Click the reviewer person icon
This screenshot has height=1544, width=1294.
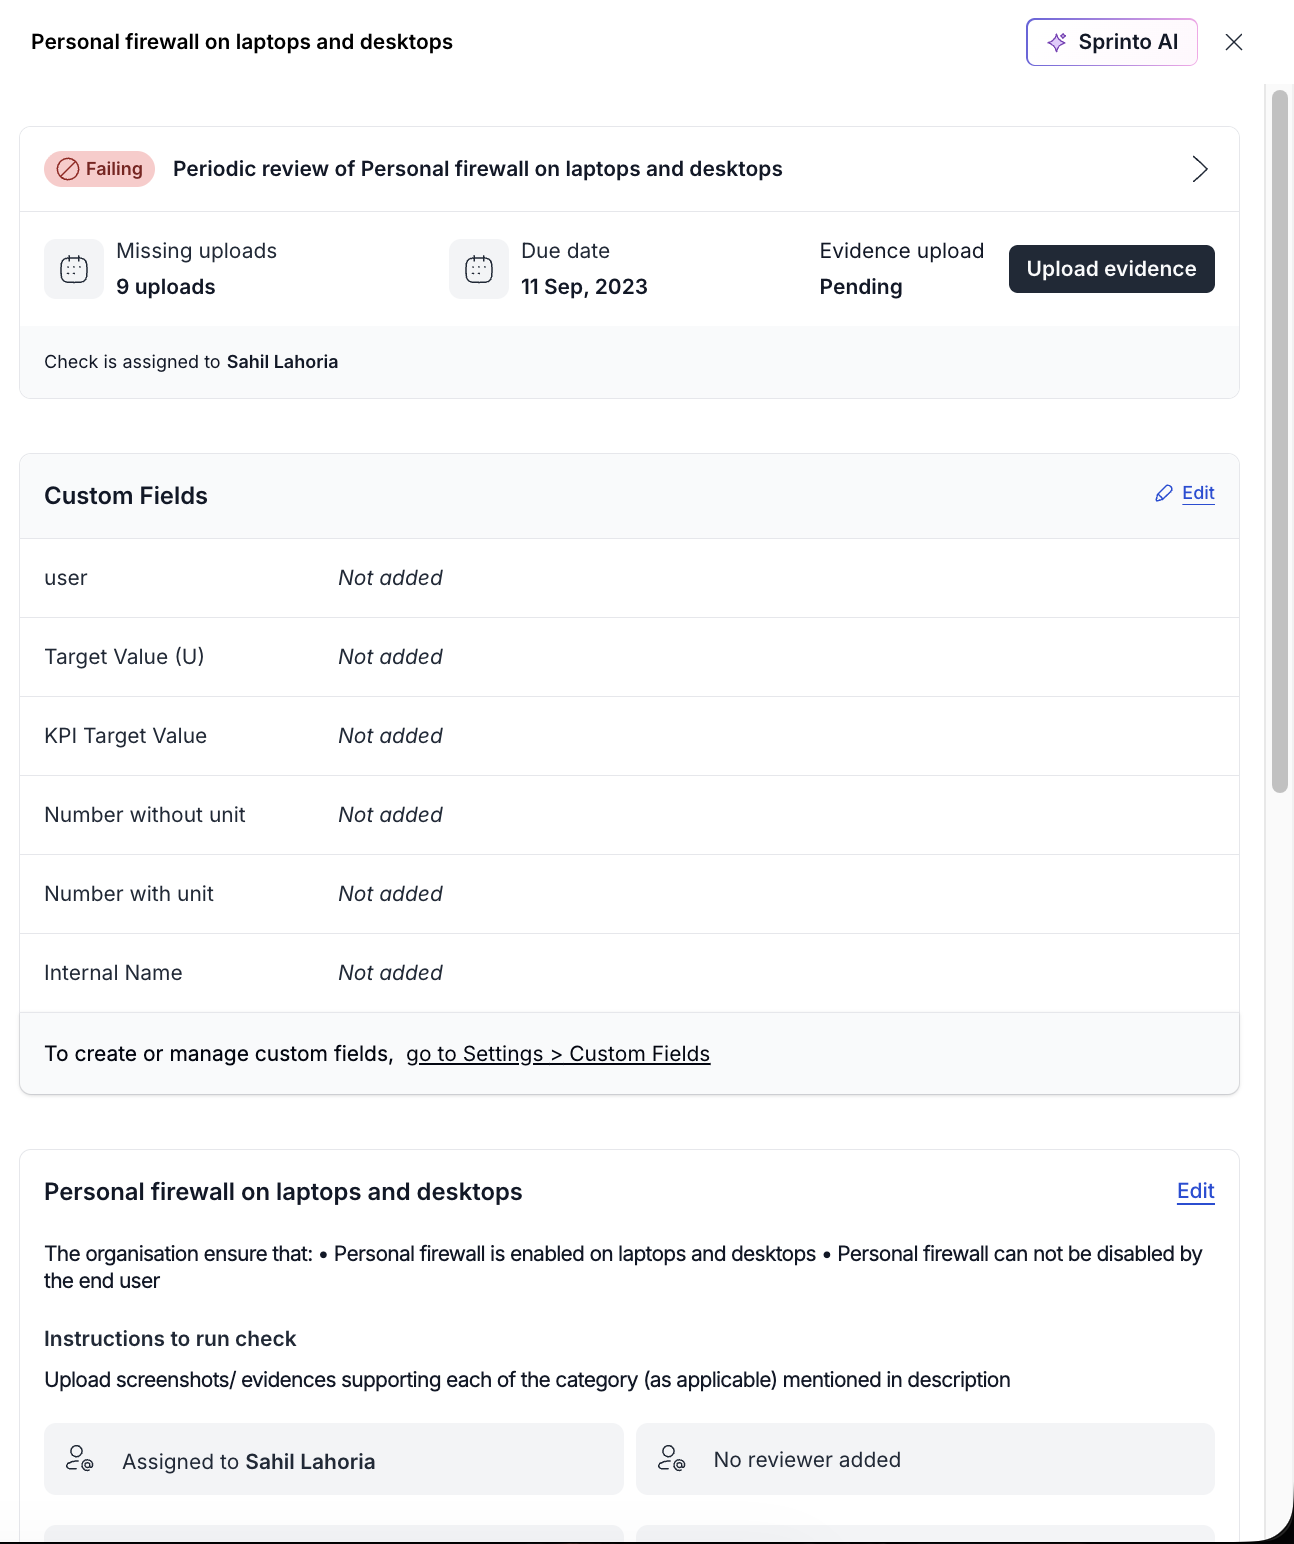pyautogui.click(x=671, y=1459)
